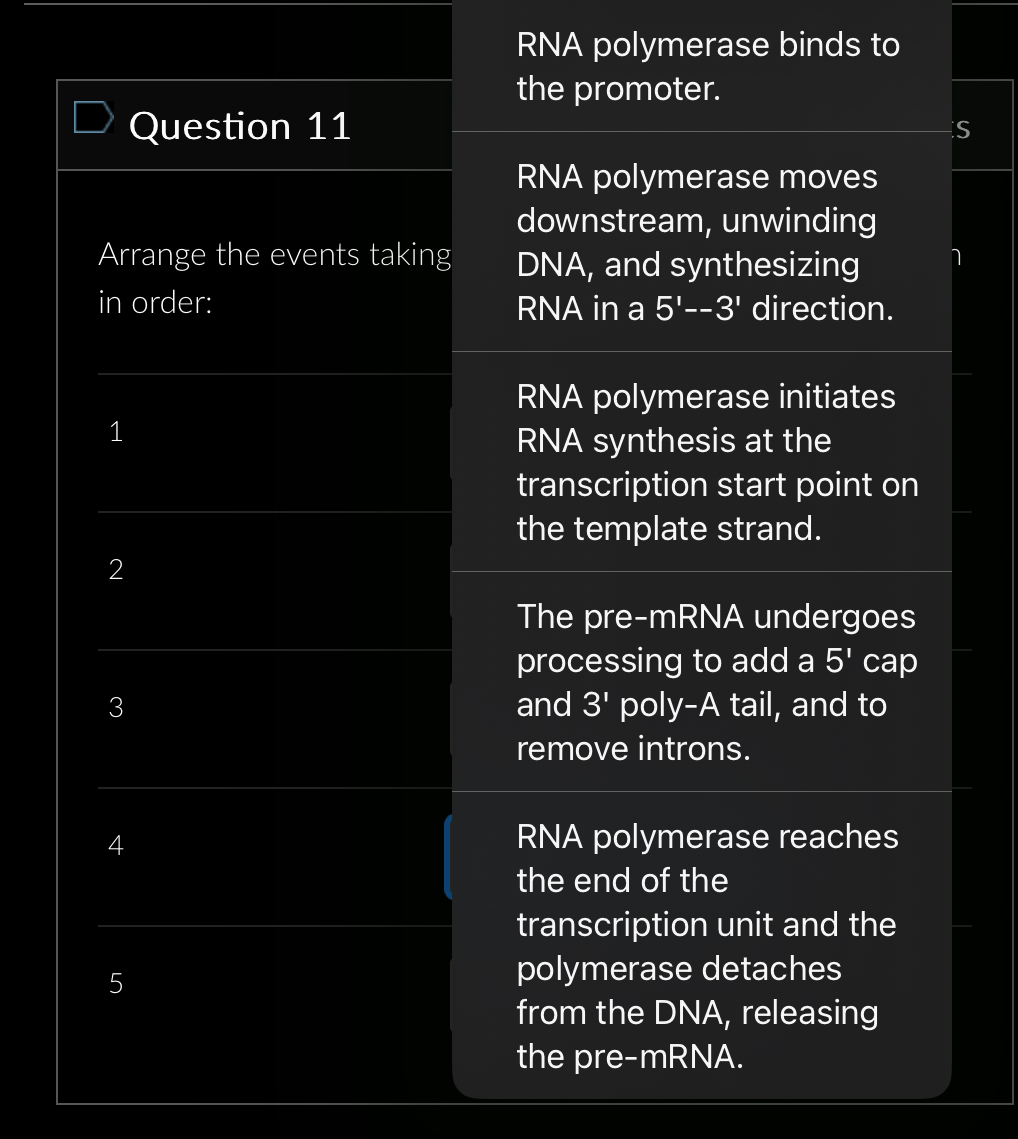
Task: Flag Question 11 using the bookmark icon
Action: [94, 118]
